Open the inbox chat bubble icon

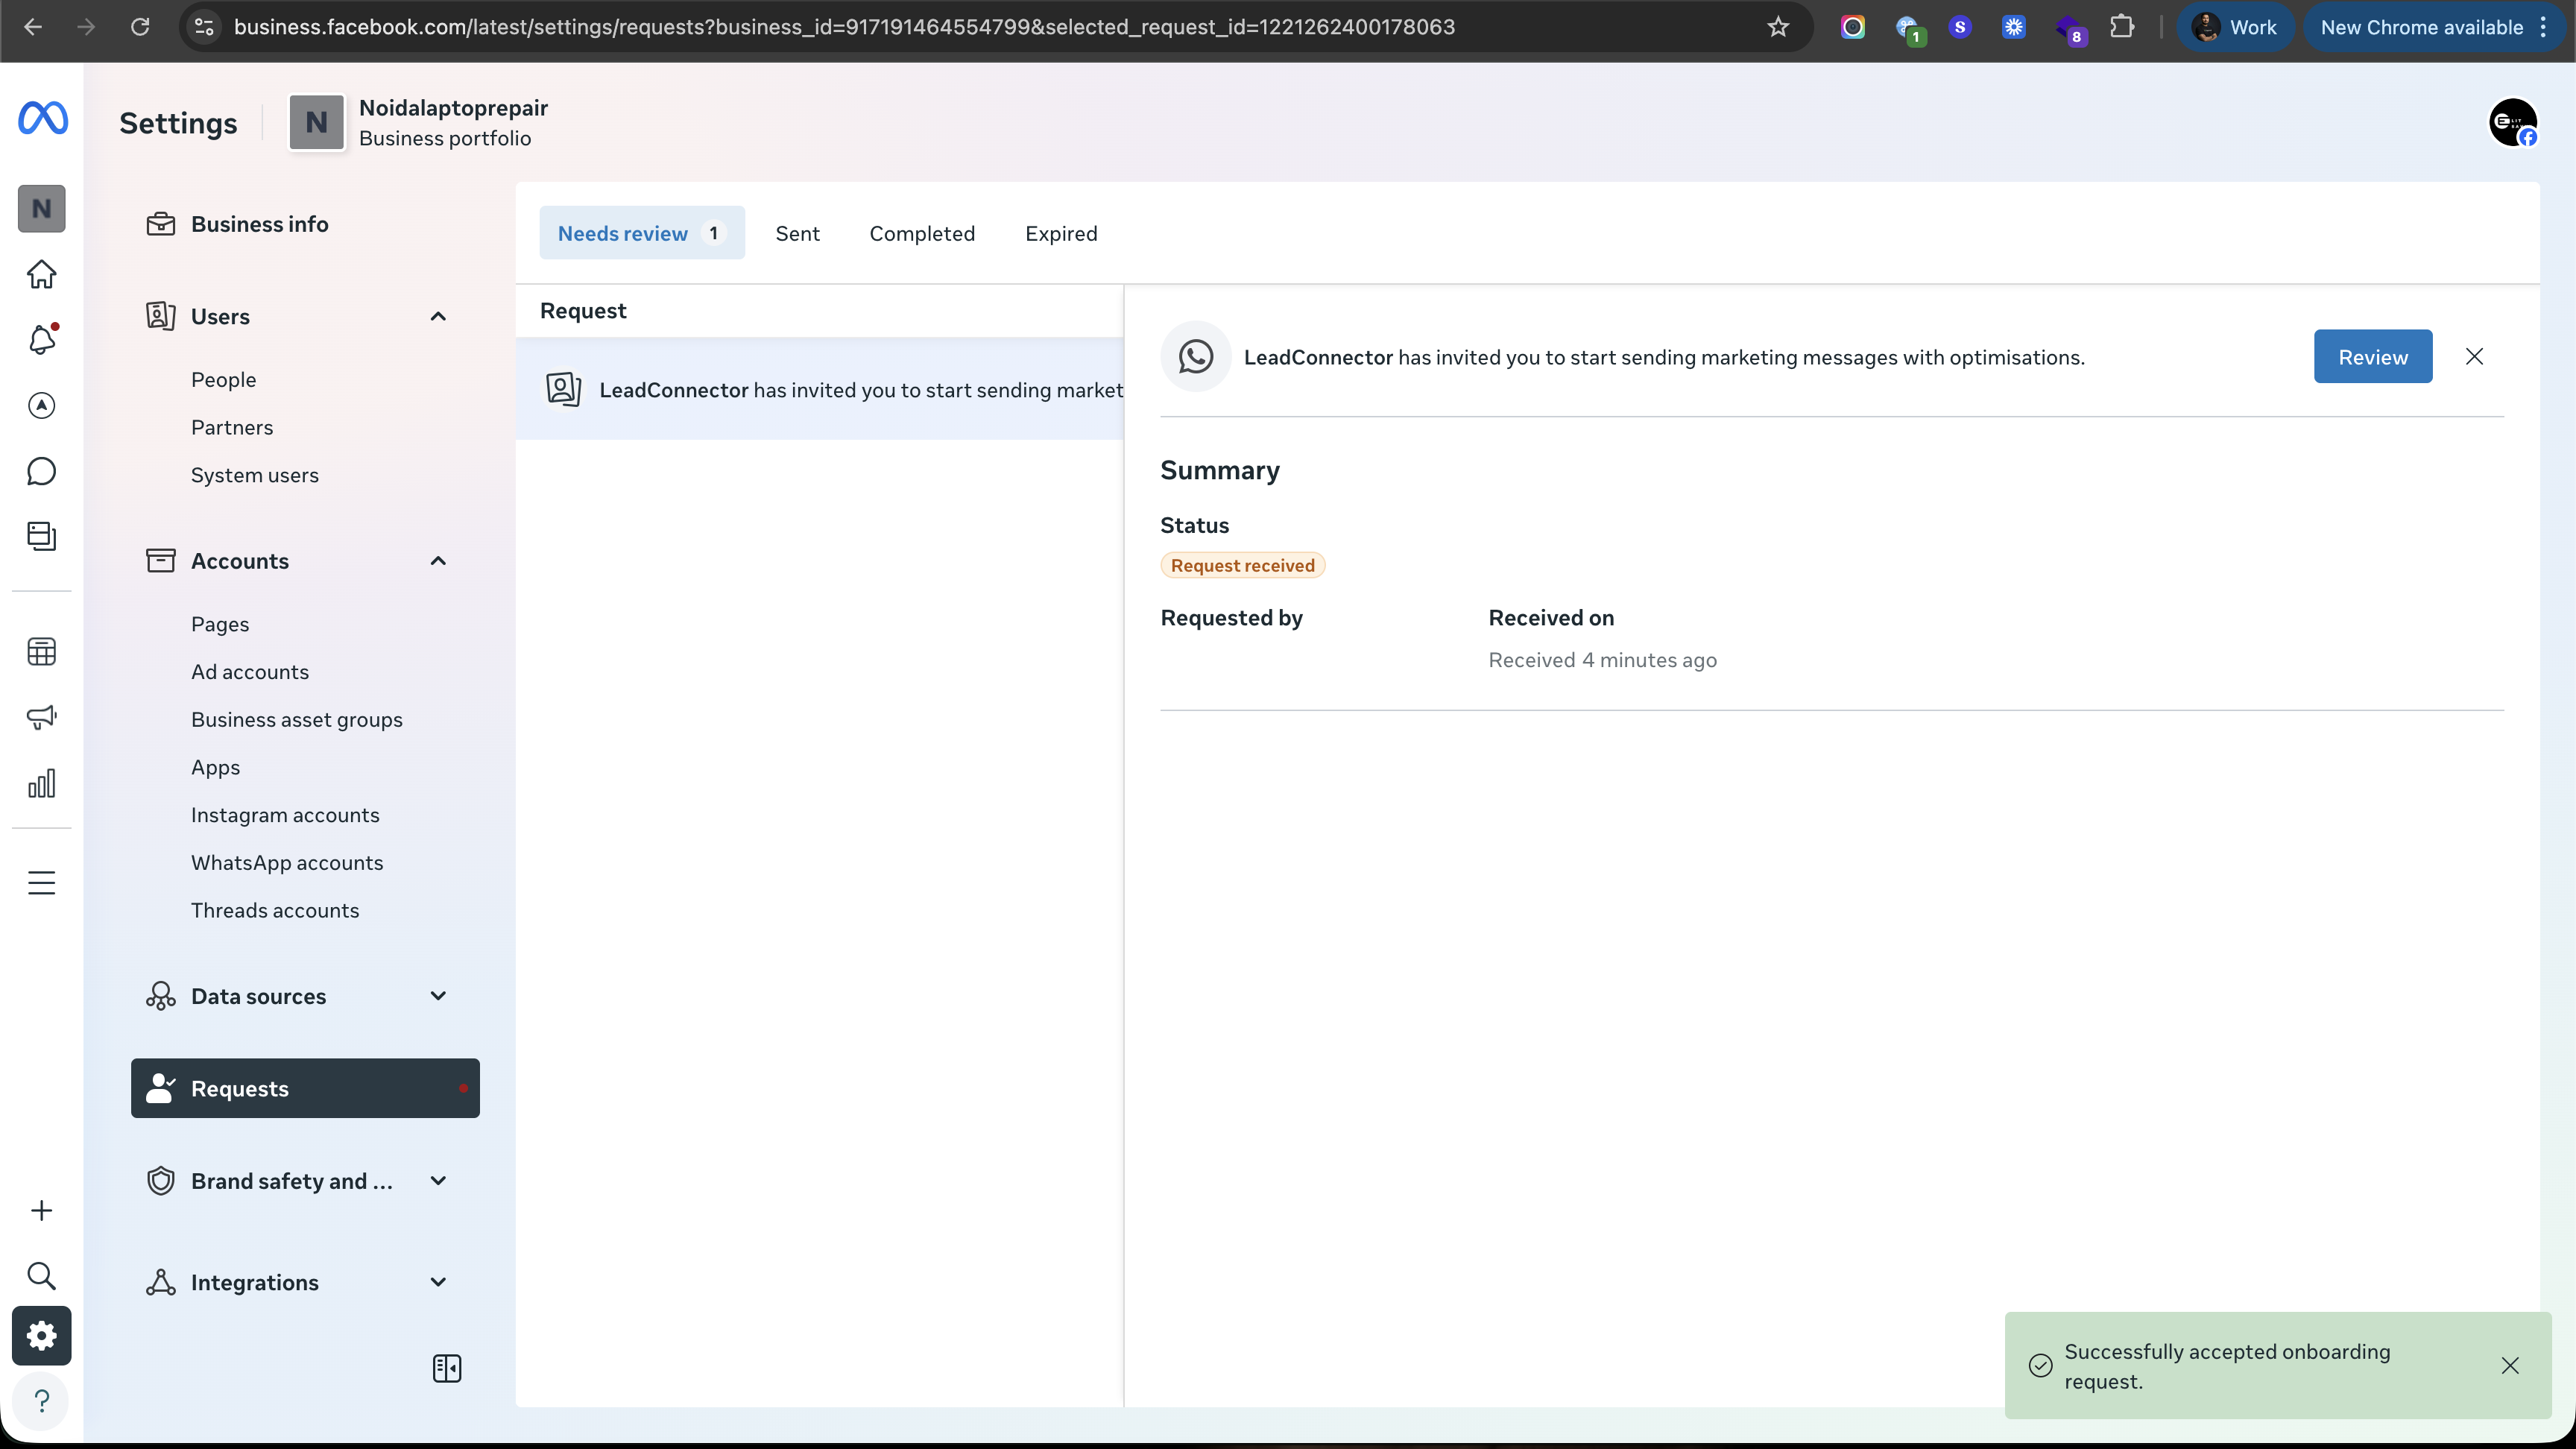coord(41,471)
